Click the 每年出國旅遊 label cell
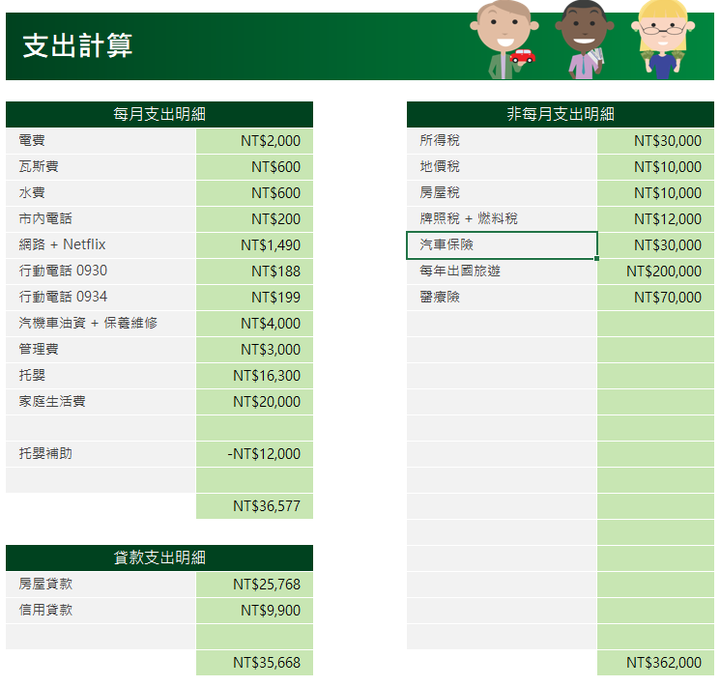The width and height of the screenshot is (720, 686). point(502,271)
